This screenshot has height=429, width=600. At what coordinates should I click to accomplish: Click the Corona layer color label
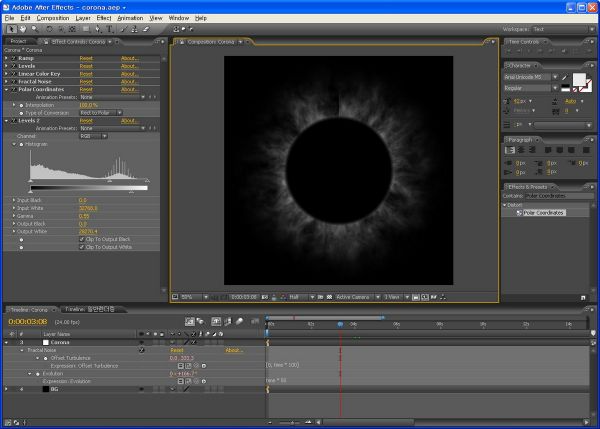coord(46,343)
